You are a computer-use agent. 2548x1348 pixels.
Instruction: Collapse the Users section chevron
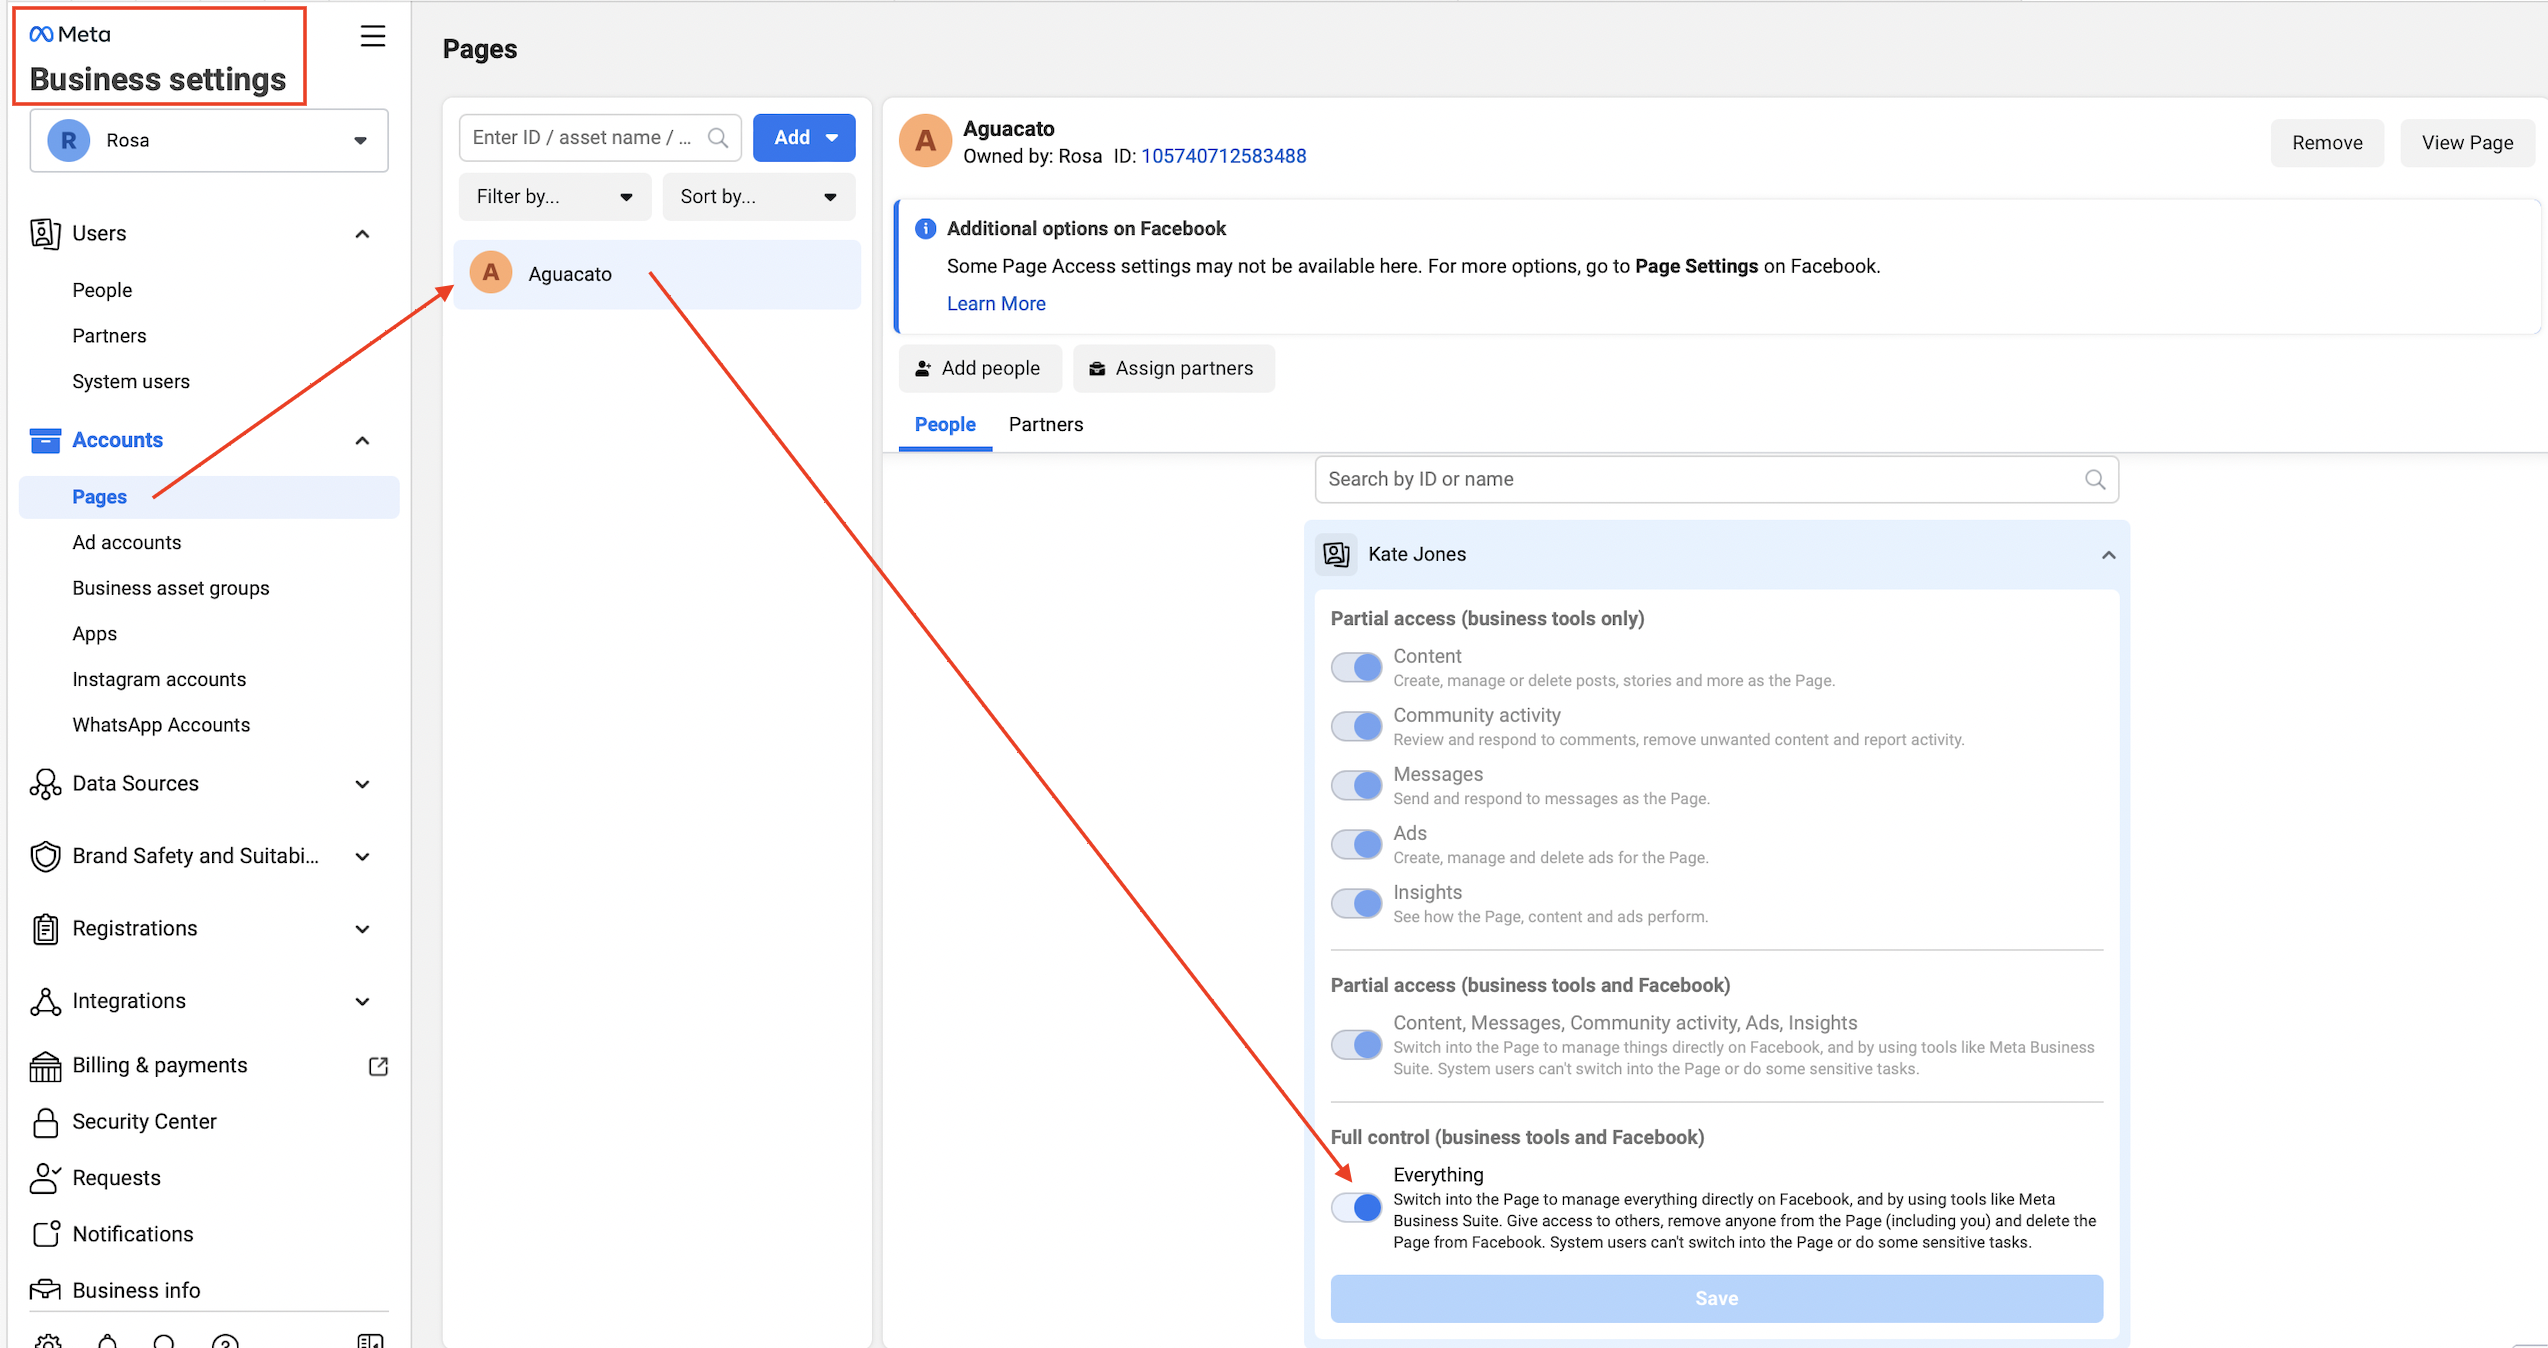click(x=363, y=234)
